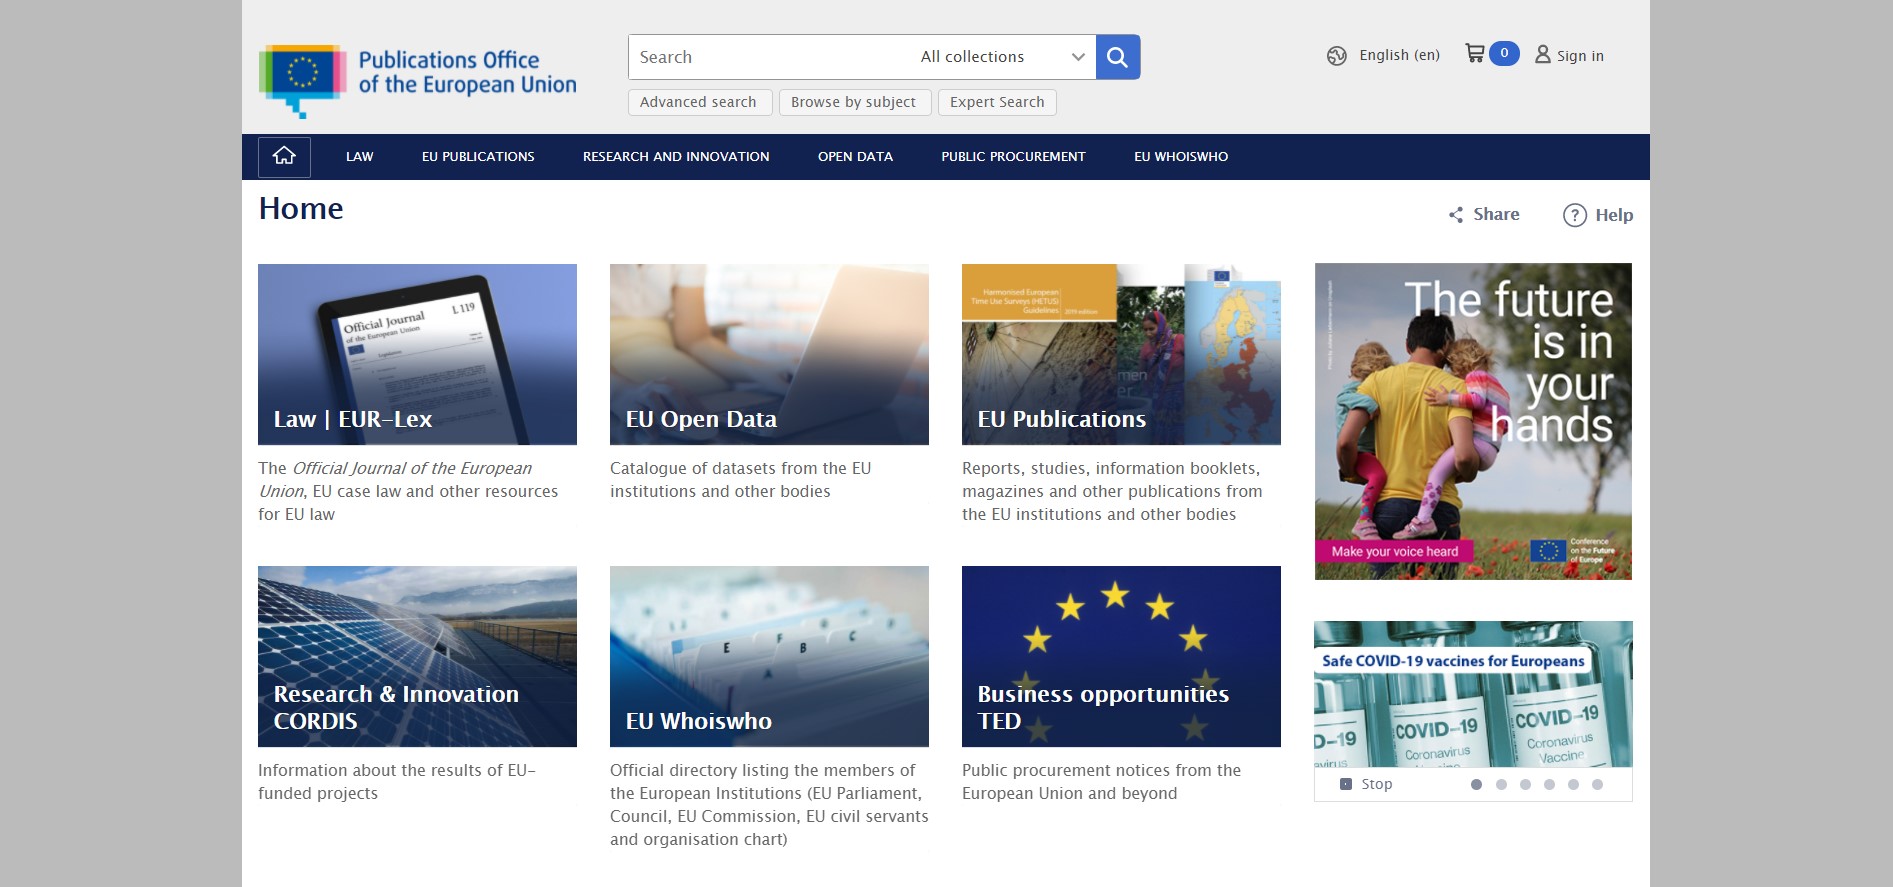
Task: Click the home icon in navigation bar
Action: (284, 156)
